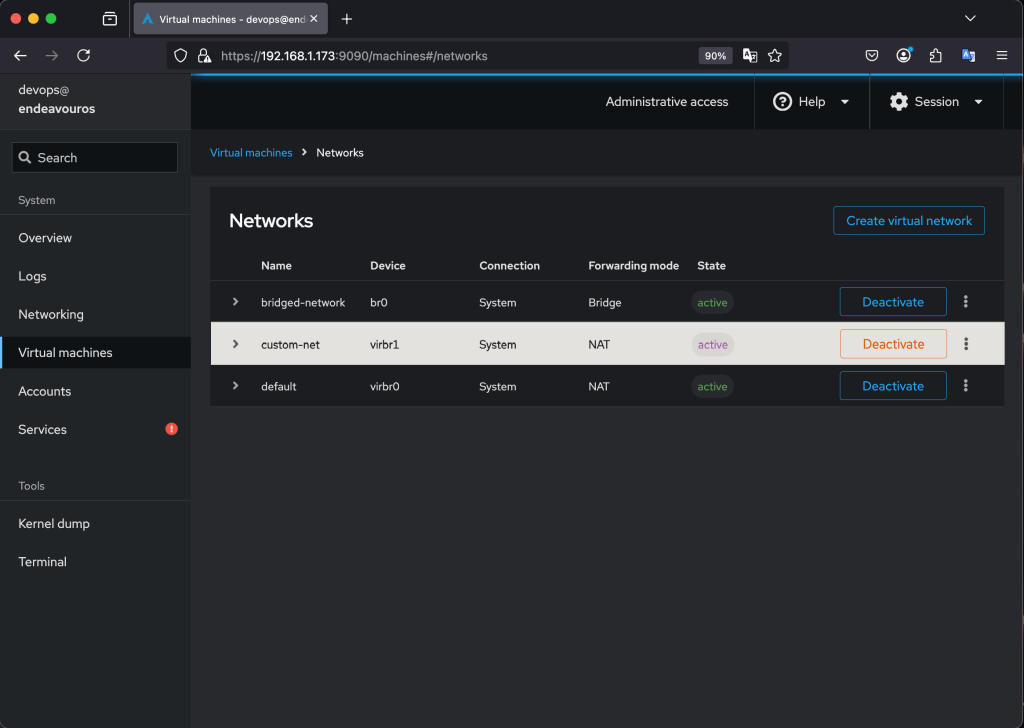Click the sidebar Search input field

(x=95, y=158)
